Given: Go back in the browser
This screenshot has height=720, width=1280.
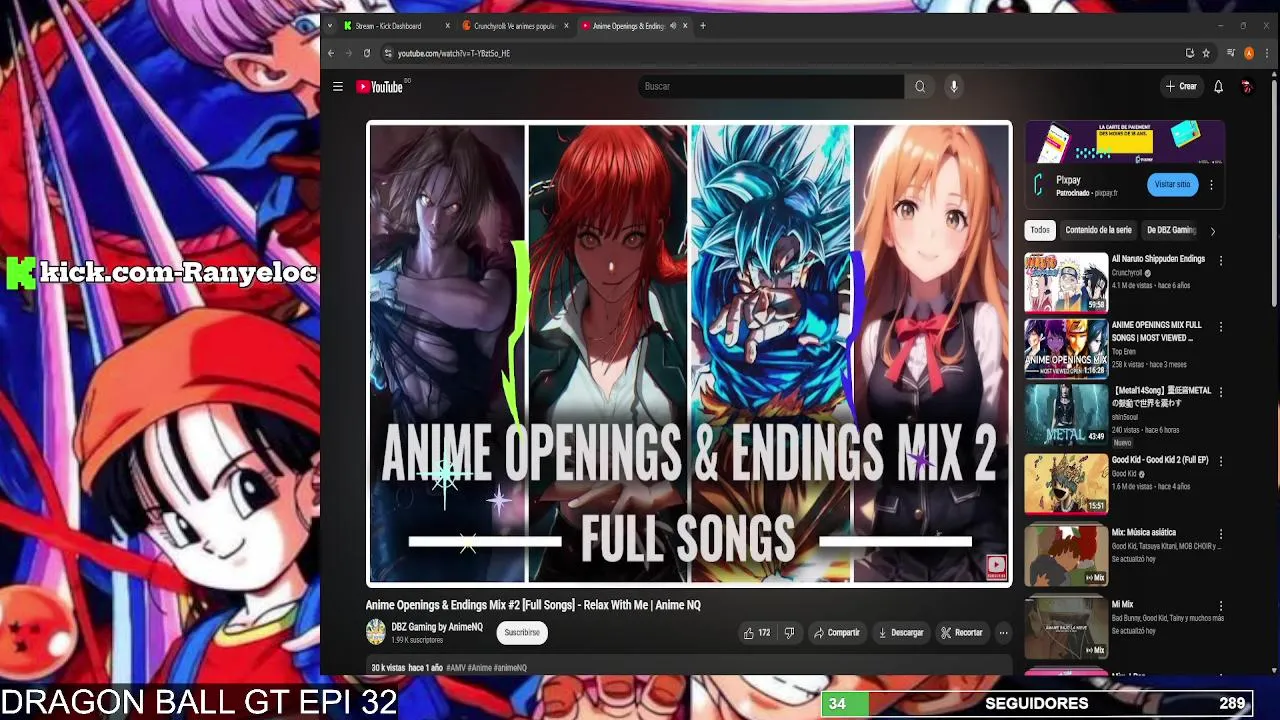Looking at the screenshot, I should [331, 53].
